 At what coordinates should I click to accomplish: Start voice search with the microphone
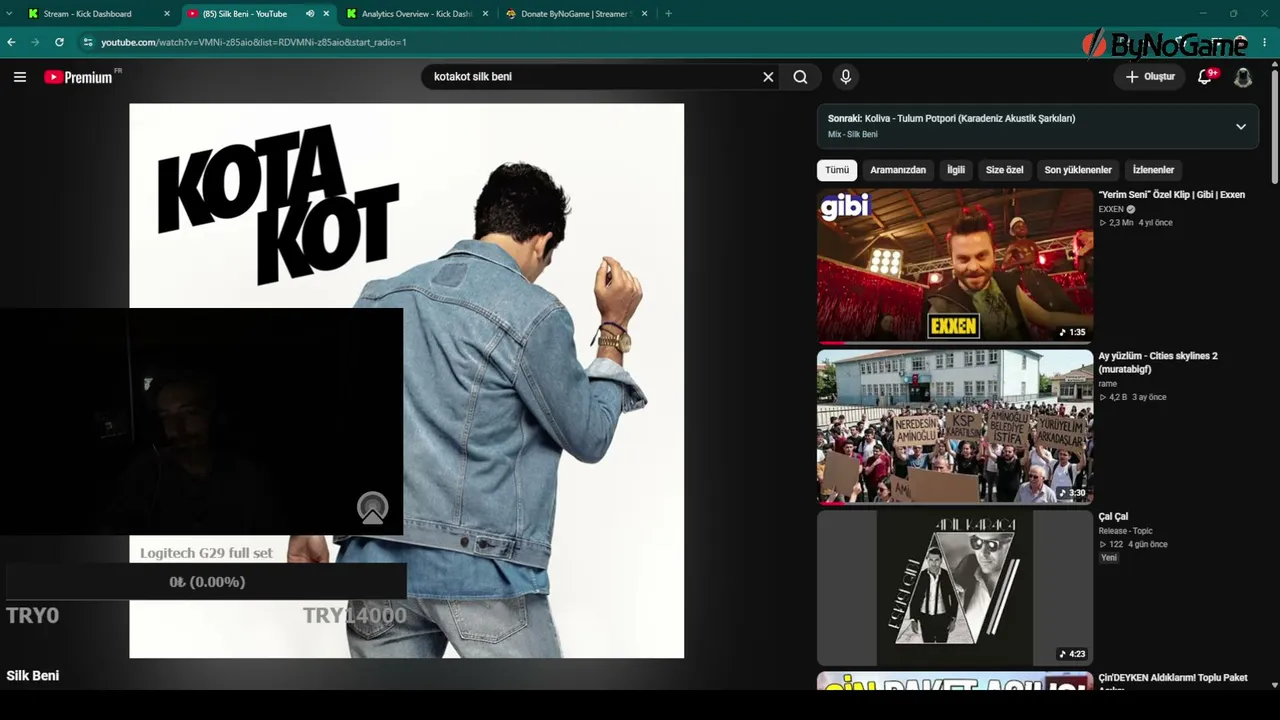pyautogui.click(x=846, y=77)
